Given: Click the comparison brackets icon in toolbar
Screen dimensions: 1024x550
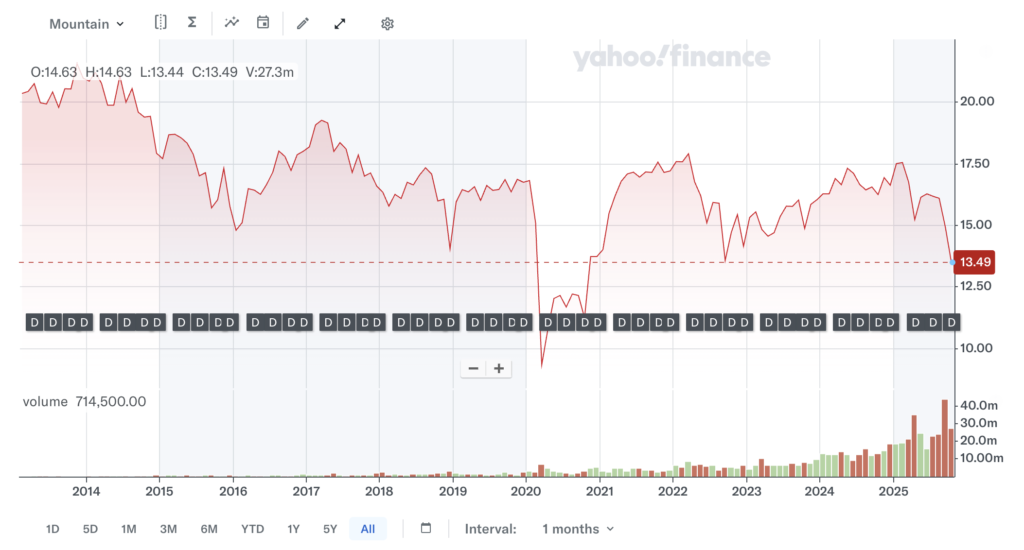Looking at the screenshot, I should coord(160,23).
